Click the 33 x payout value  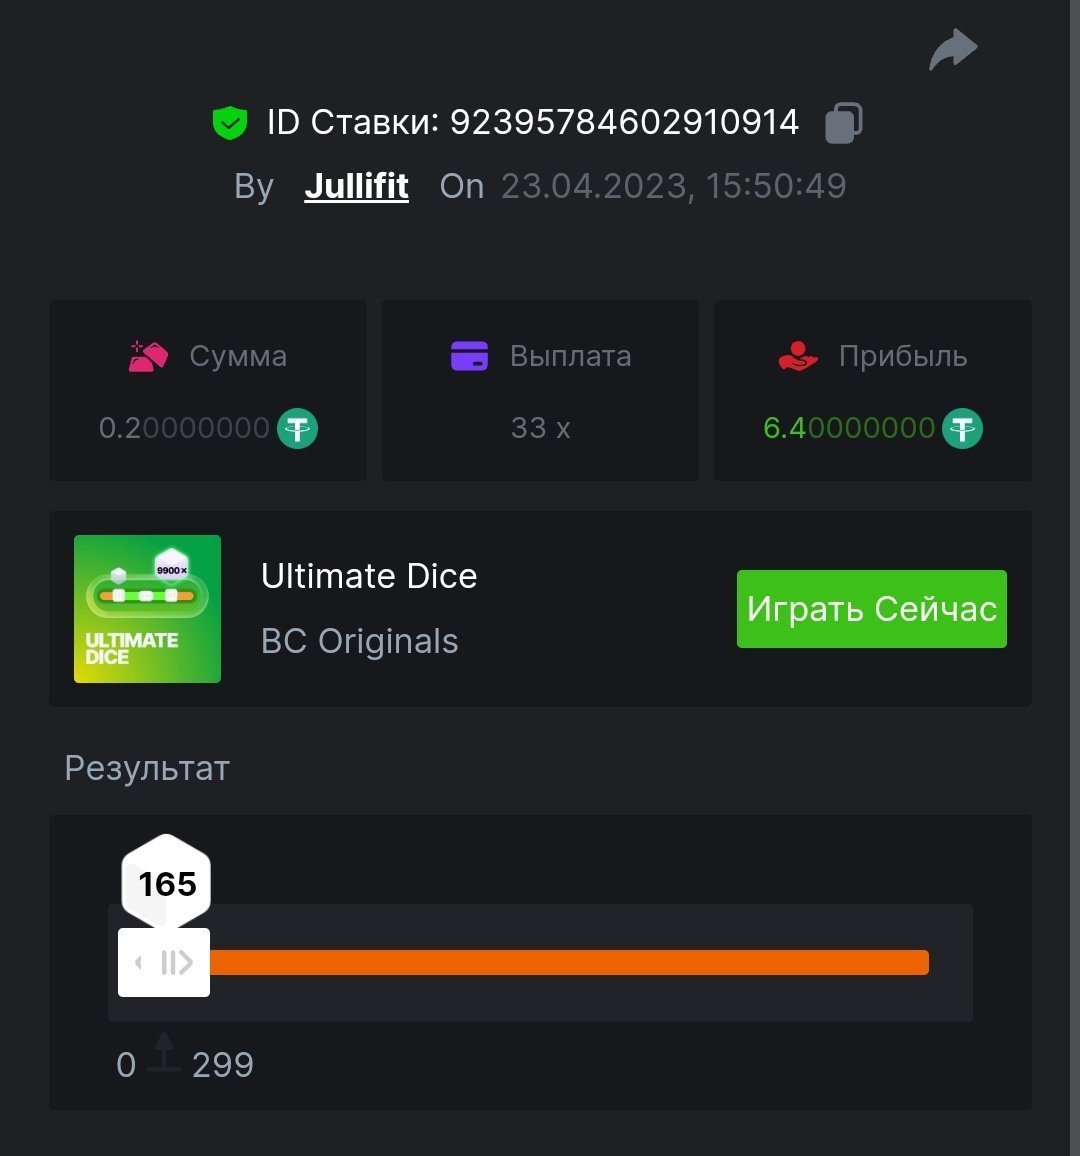click(540, 429)
